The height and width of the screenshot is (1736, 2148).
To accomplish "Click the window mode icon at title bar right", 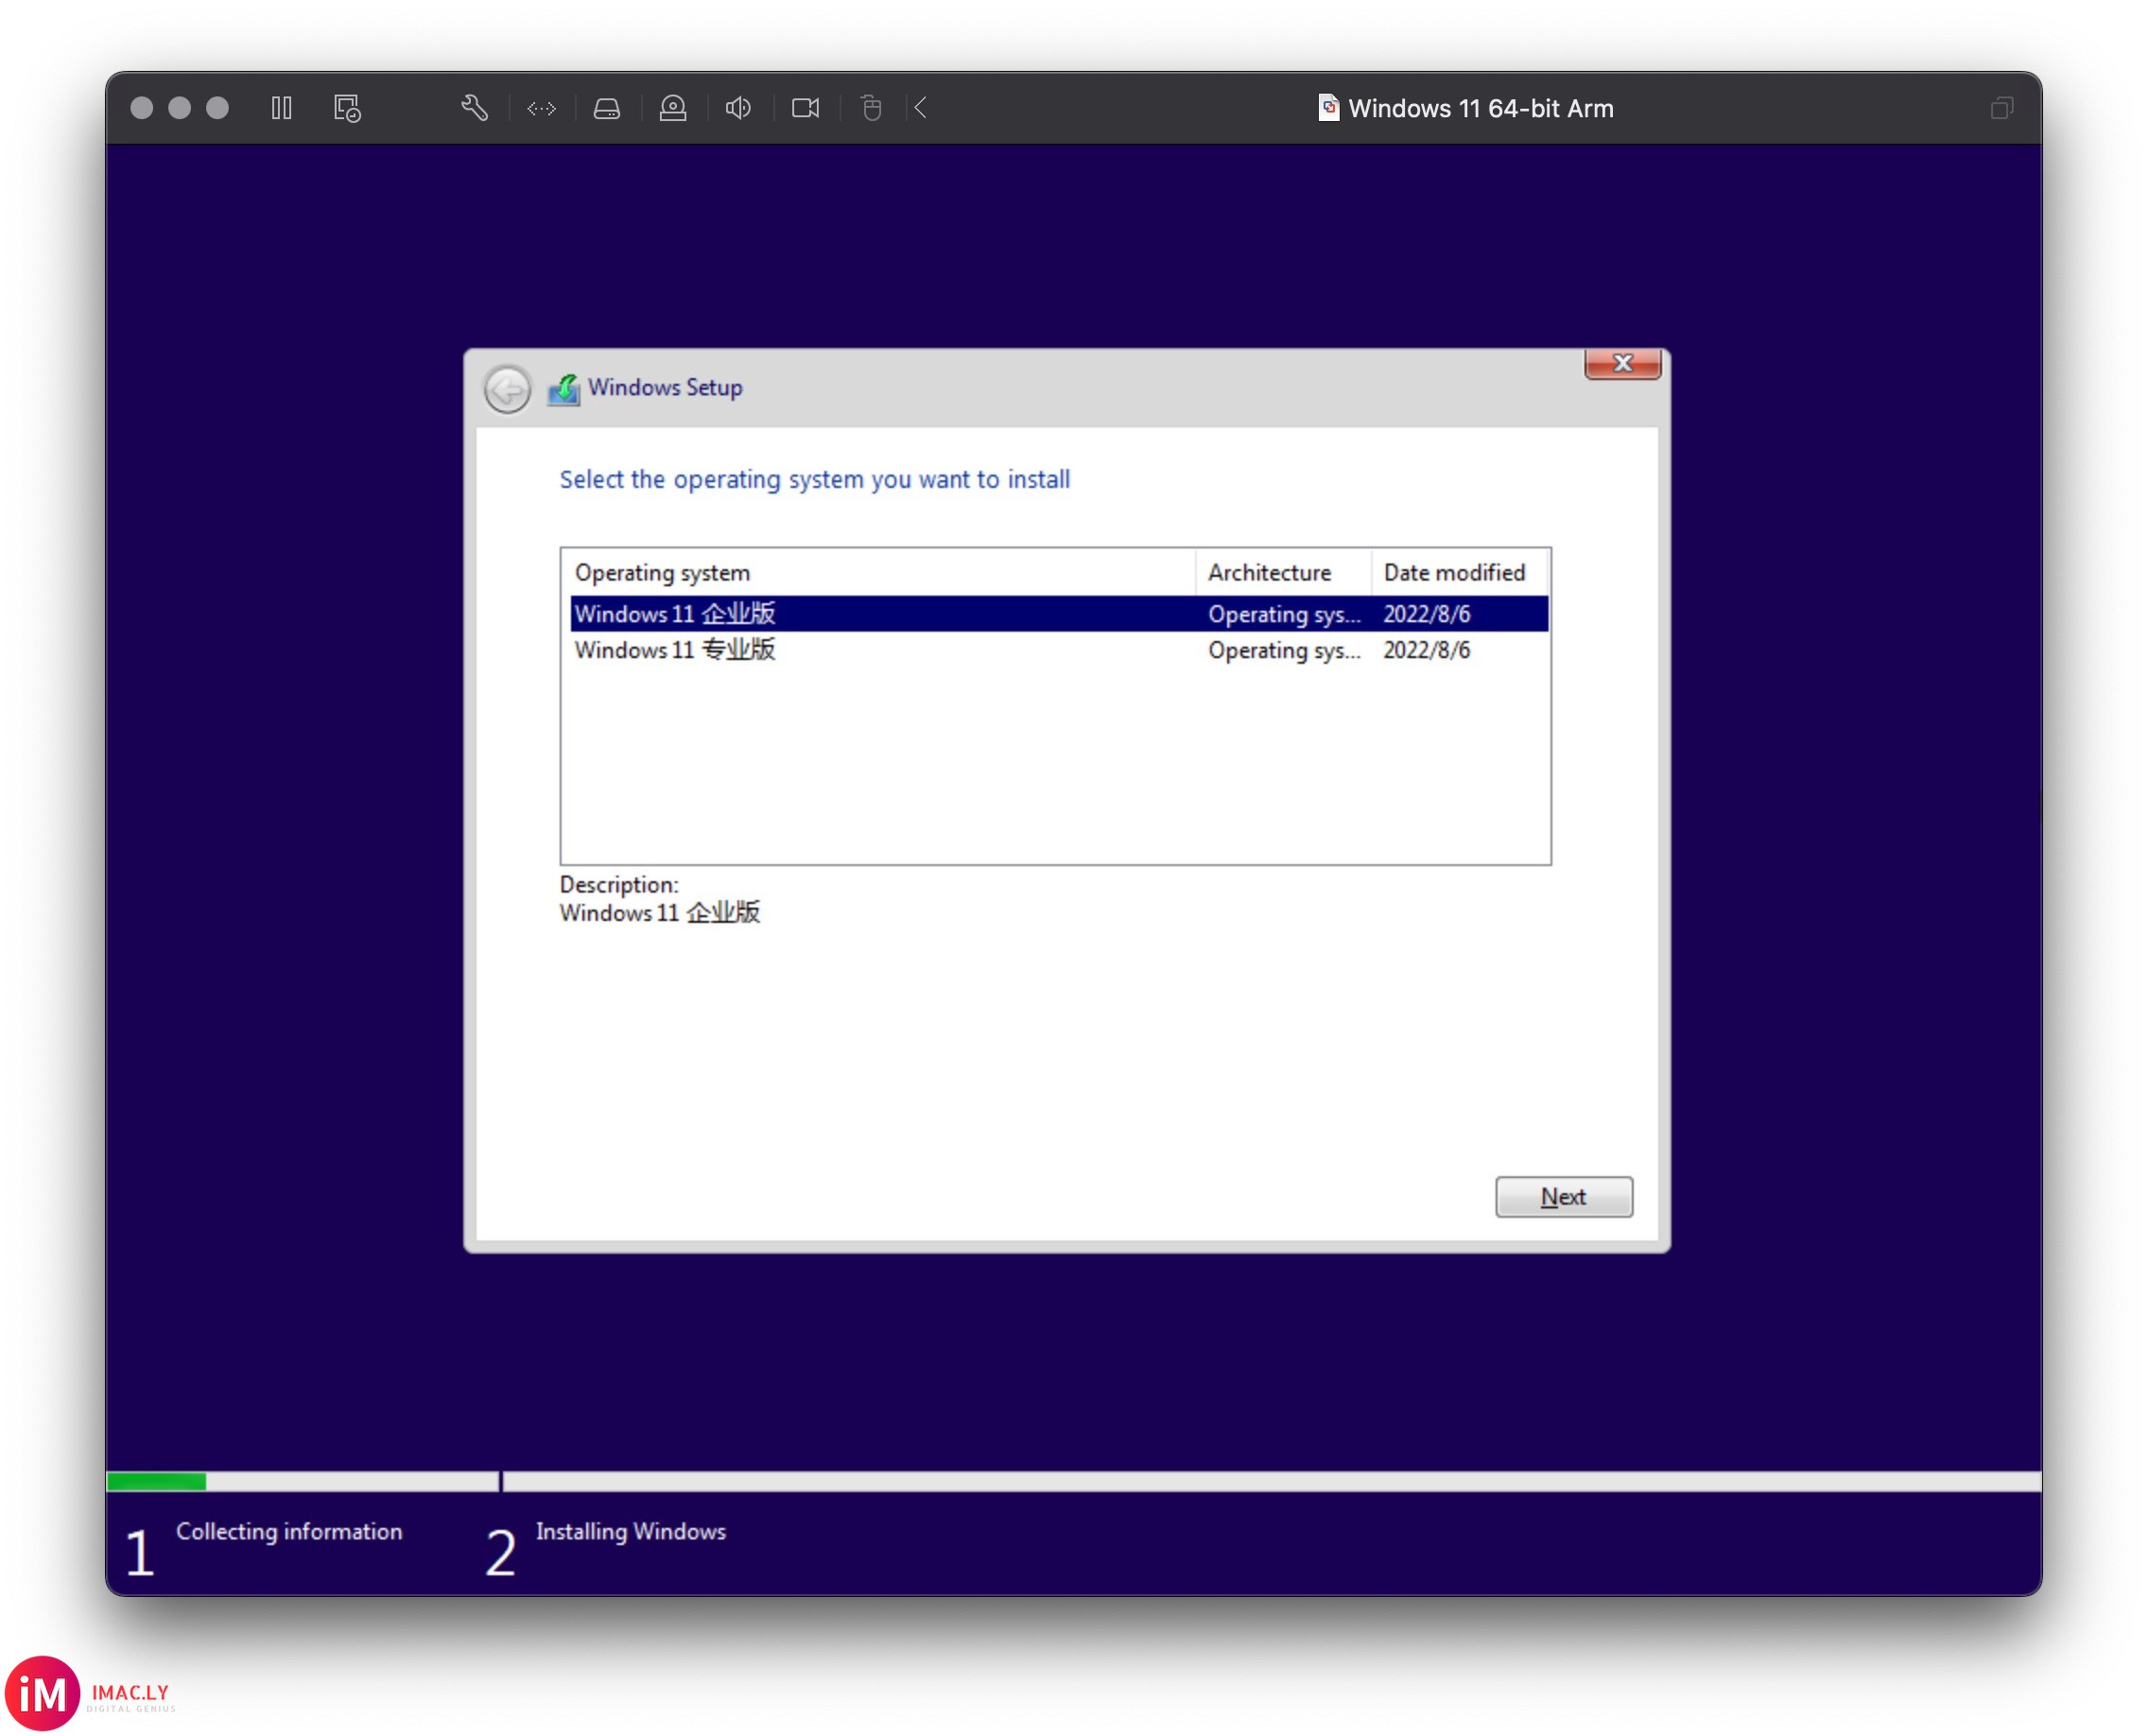I will (2001, 108).
